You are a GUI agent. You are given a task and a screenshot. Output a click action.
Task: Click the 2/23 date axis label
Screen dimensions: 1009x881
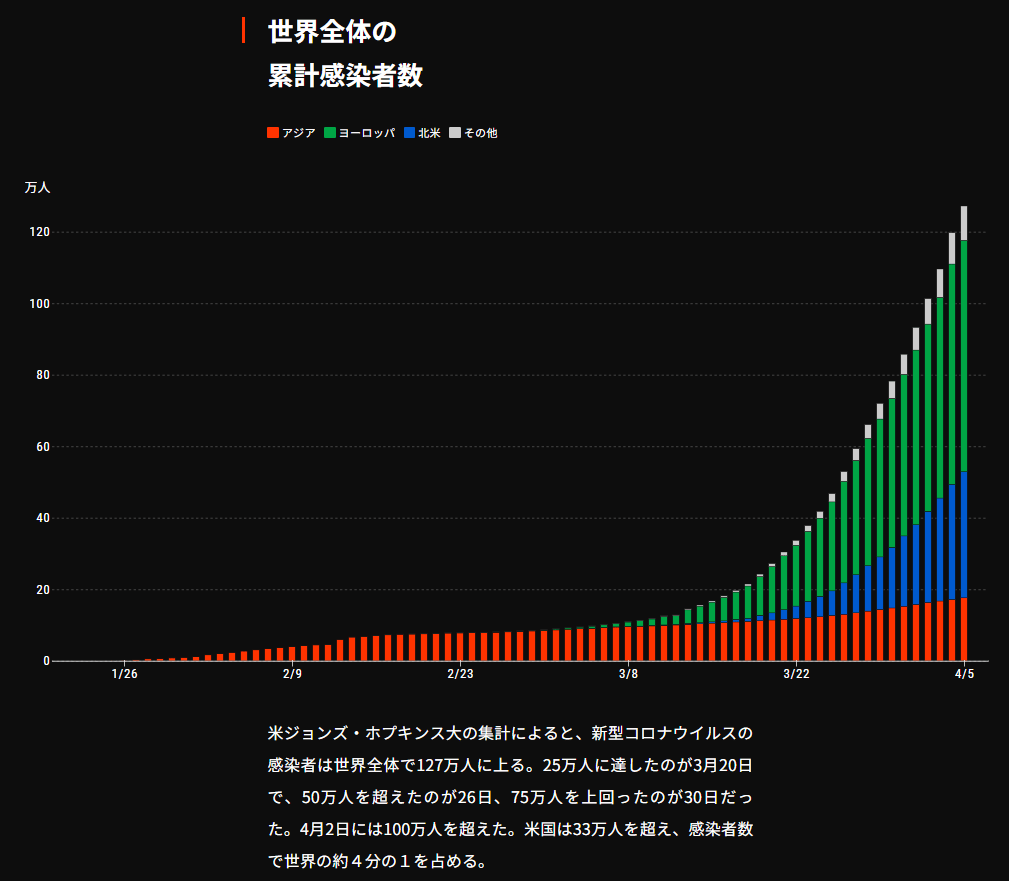[460, 674]
